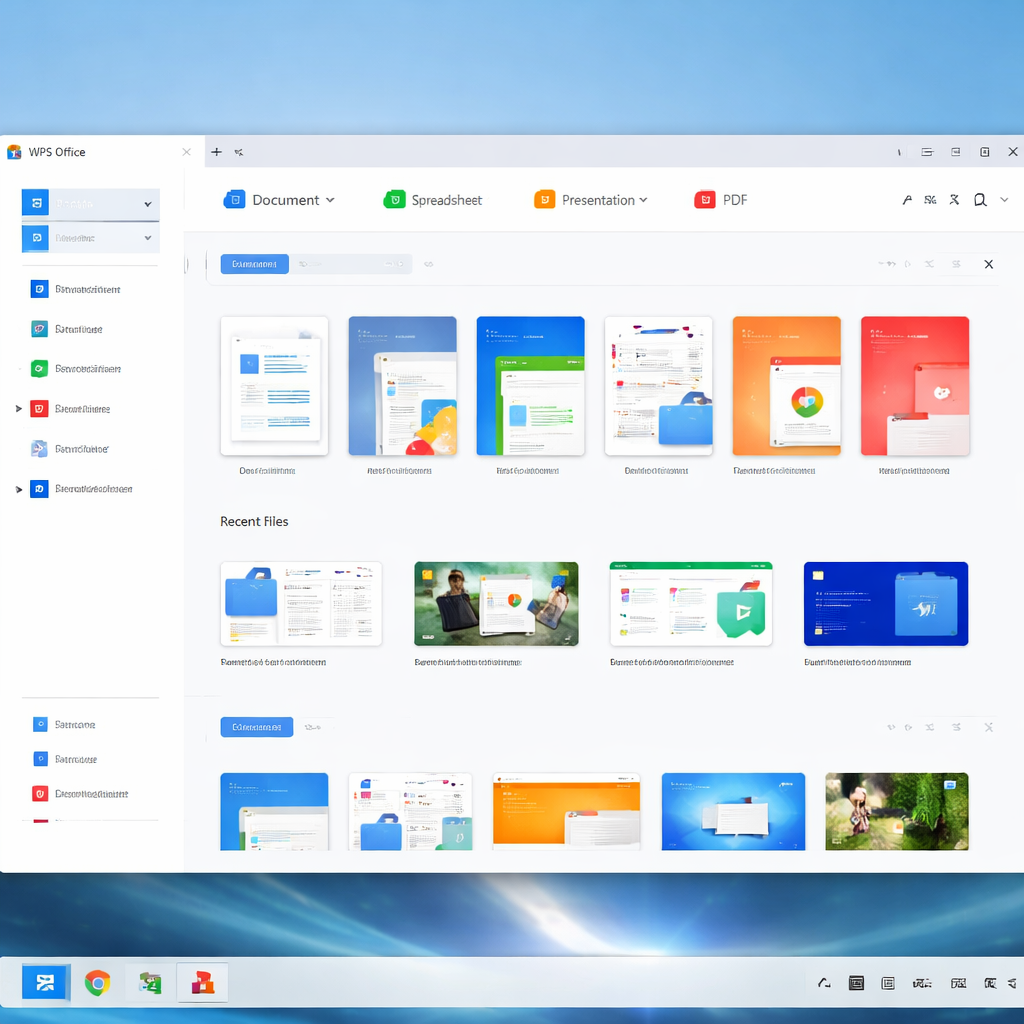Image resolution: width=1024 pixels, height=1024 pixels.
Task: Select the orange Presentation app icon
Action: (545, 199)
